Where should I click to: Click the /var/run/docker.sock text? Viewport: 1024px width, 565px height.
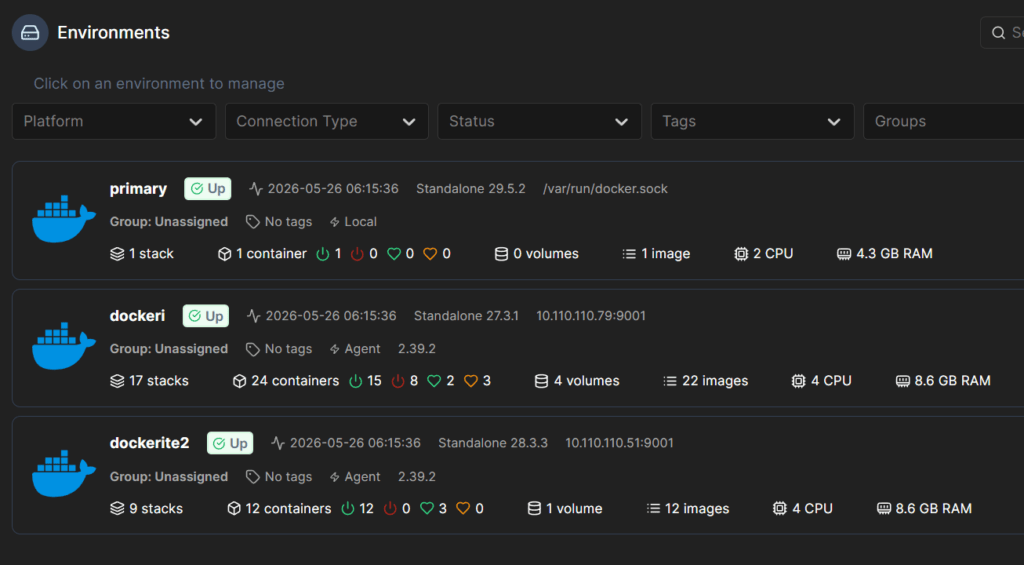(605, 189)
